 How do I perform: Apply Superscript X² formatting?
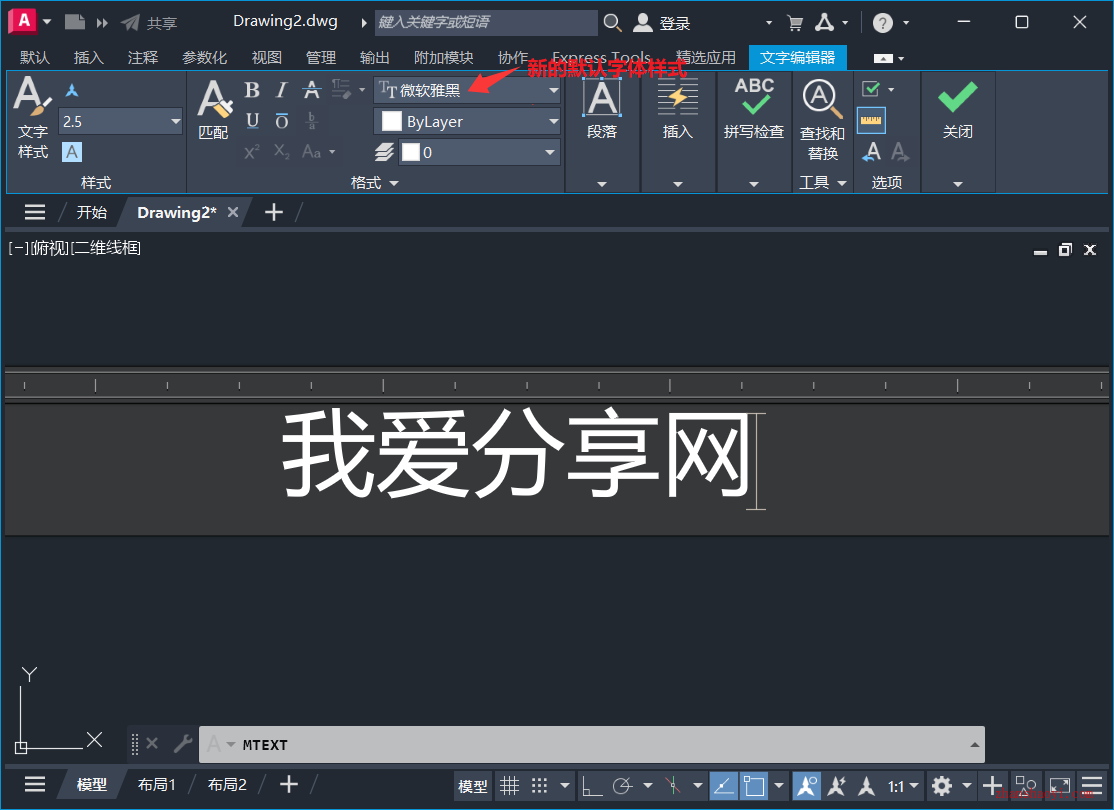(252, 152)
